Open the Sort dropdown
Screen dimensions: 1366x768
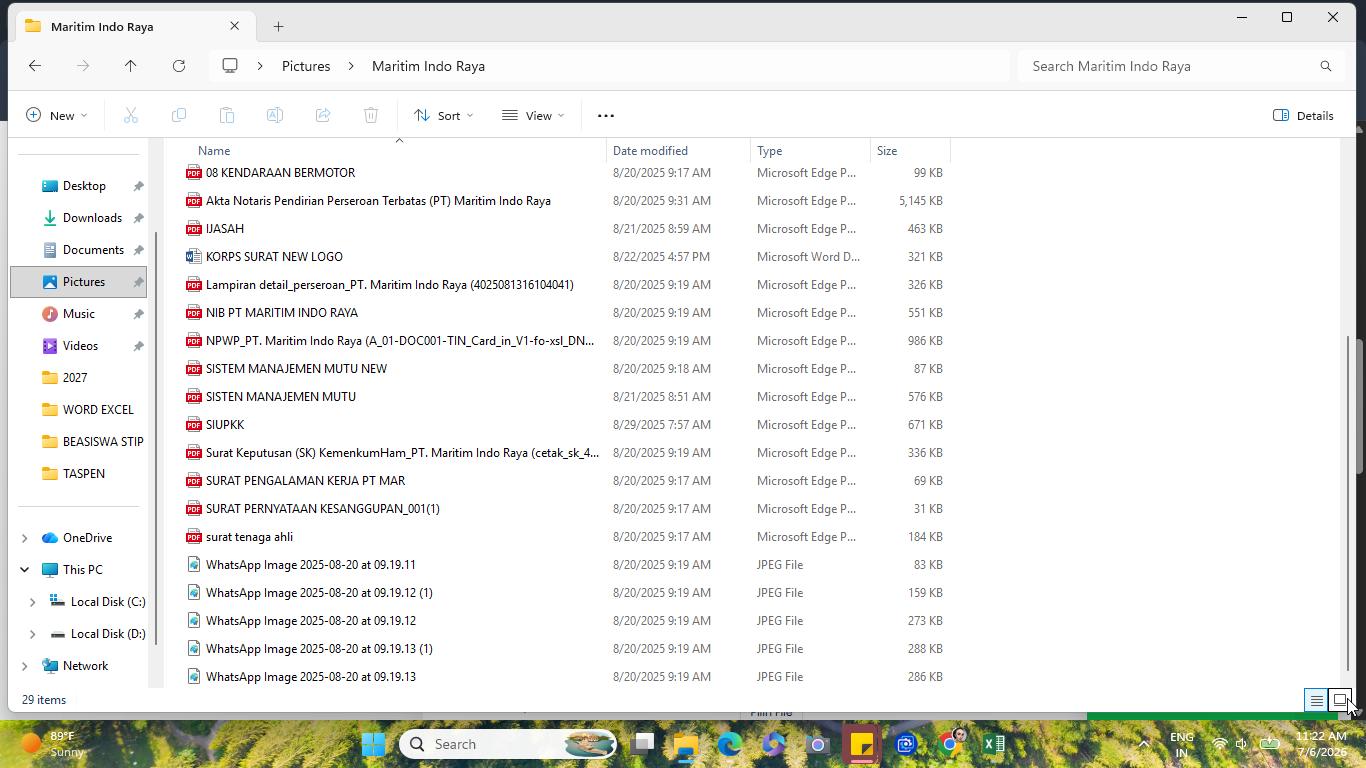coord(444,116)
